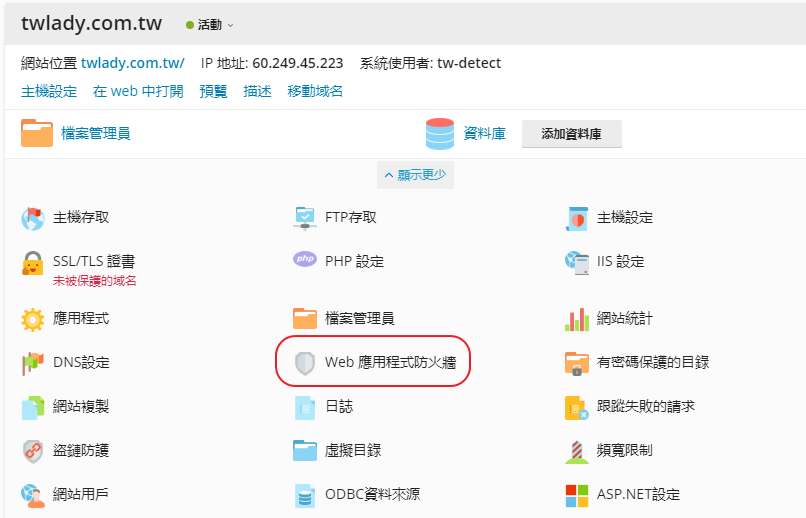Open the 活動 status dropdown

click(x=210, y=25)
